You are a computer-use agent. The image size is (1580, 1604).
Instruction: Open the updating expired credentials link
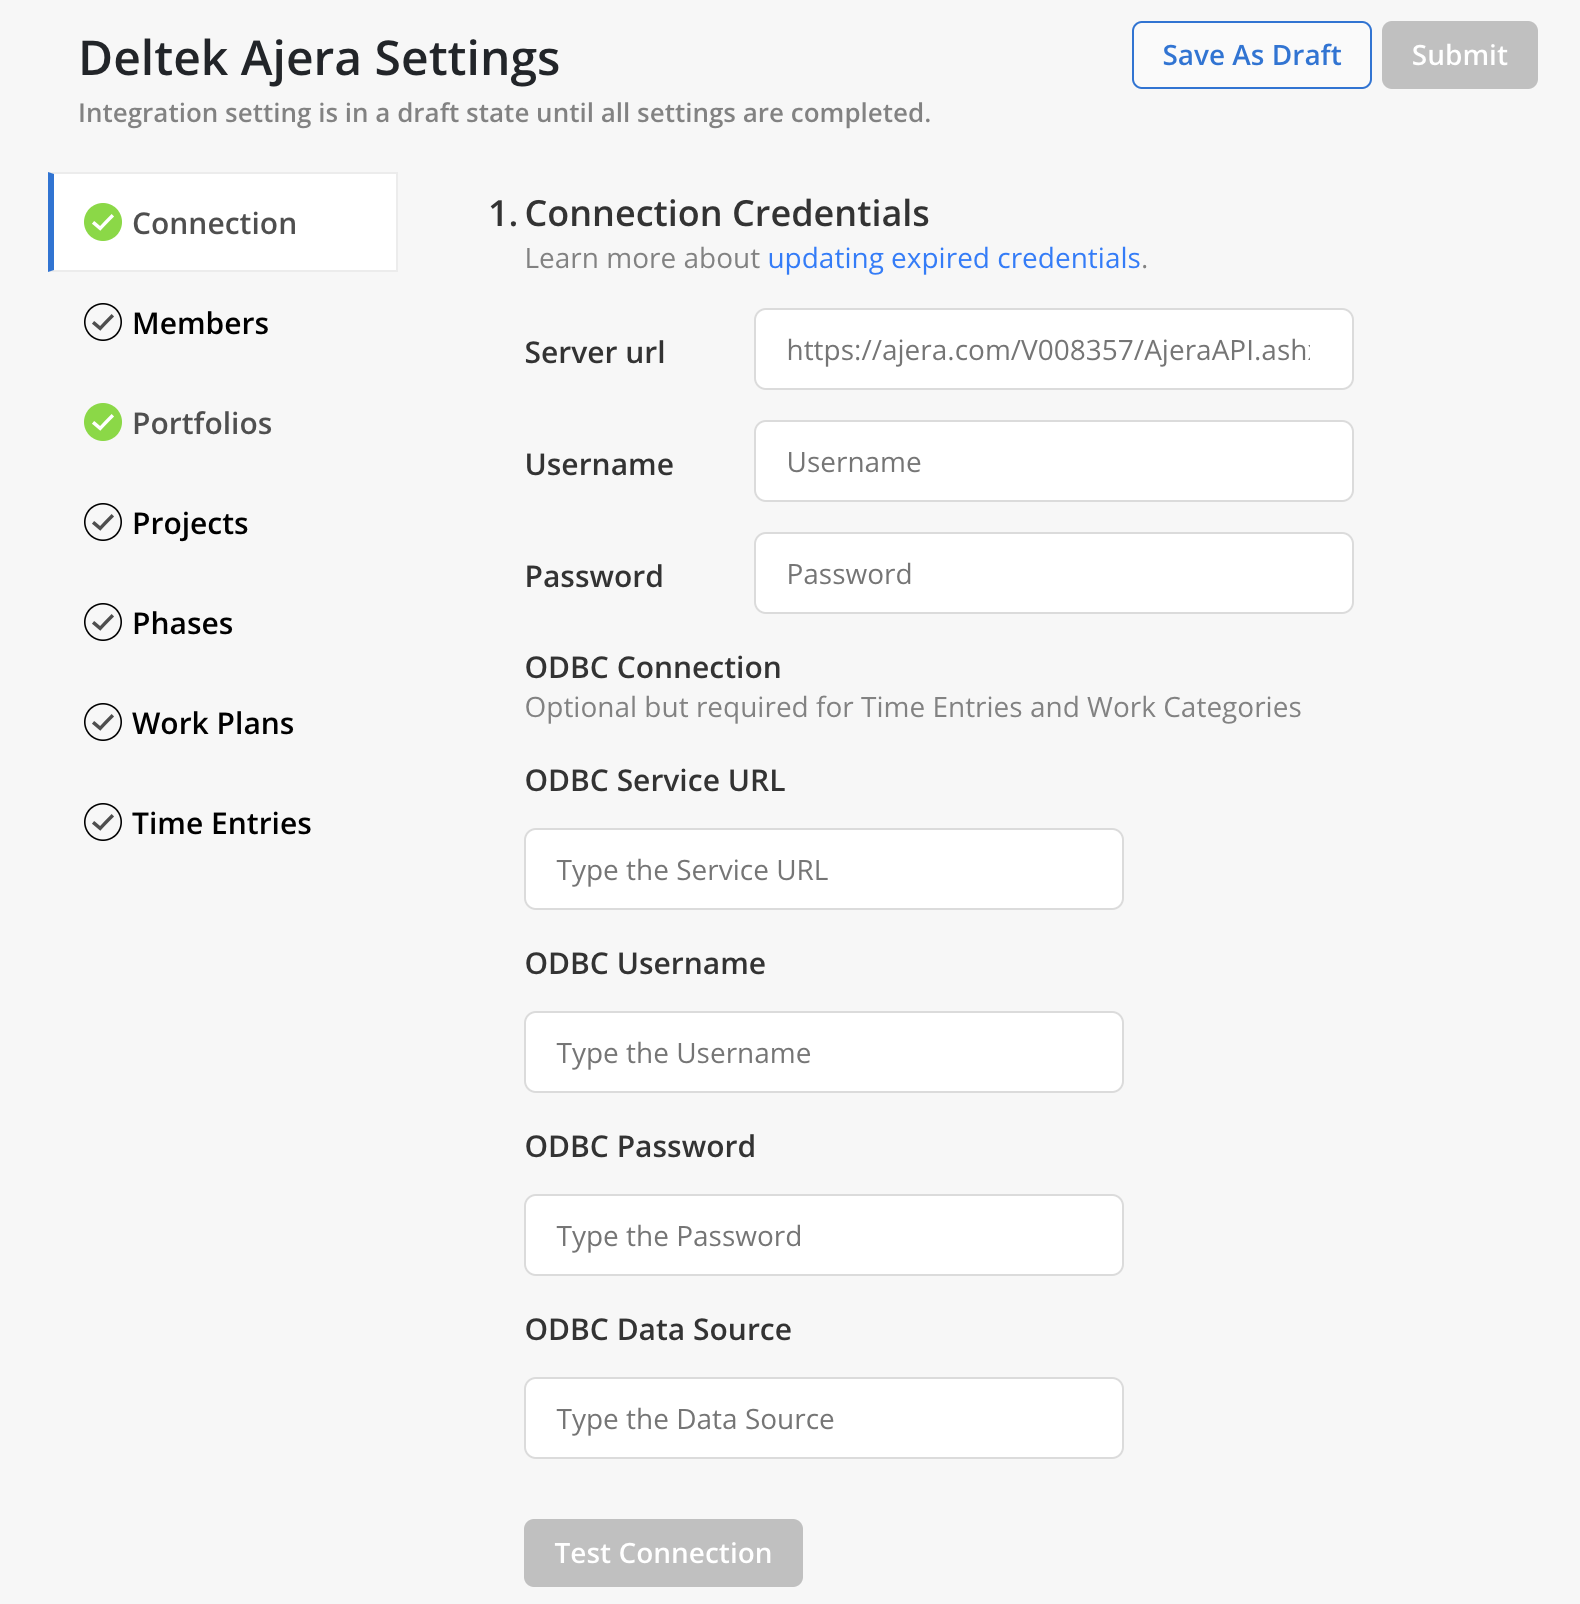tap(954, 258)
